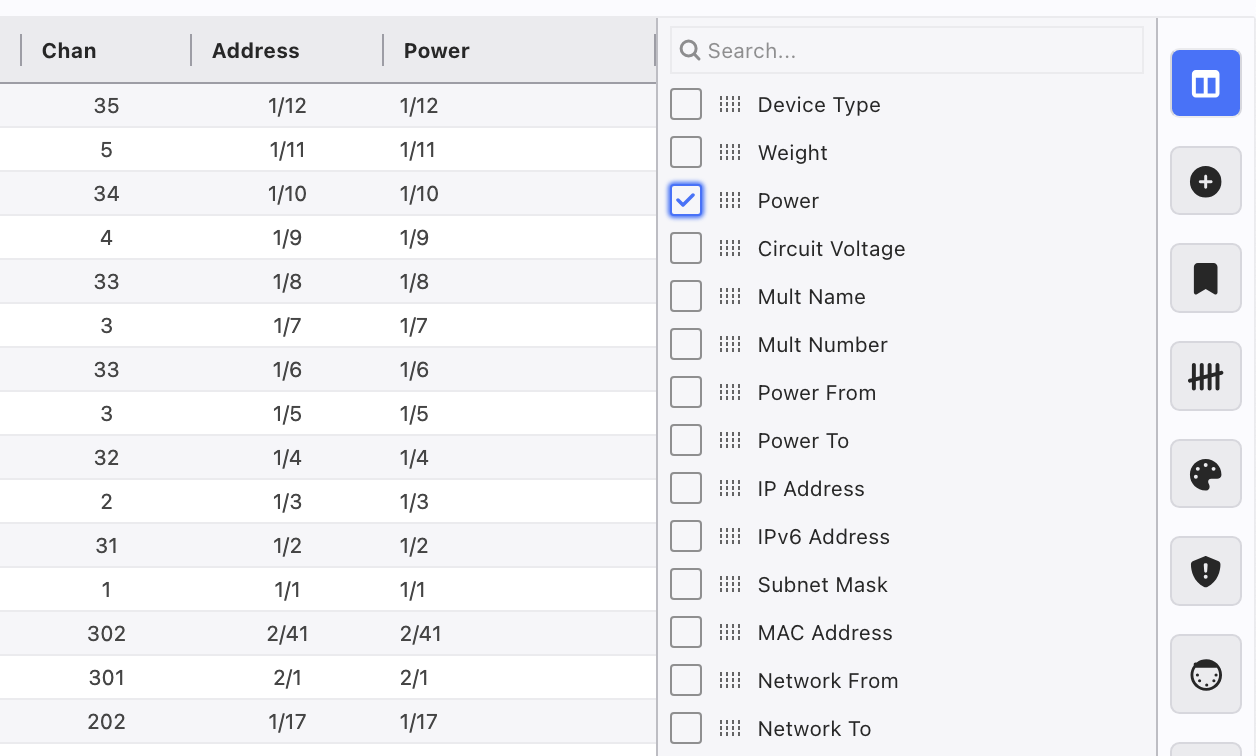This screenshot has height=756, width=1256.
Task: Check the MAC Address column checkbox
Action: [x=686, y=633]
